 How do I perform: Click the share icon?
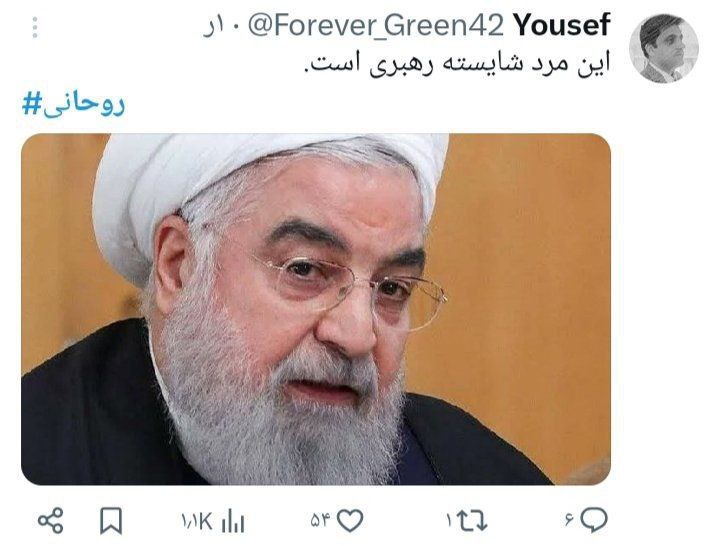point(51,521)
